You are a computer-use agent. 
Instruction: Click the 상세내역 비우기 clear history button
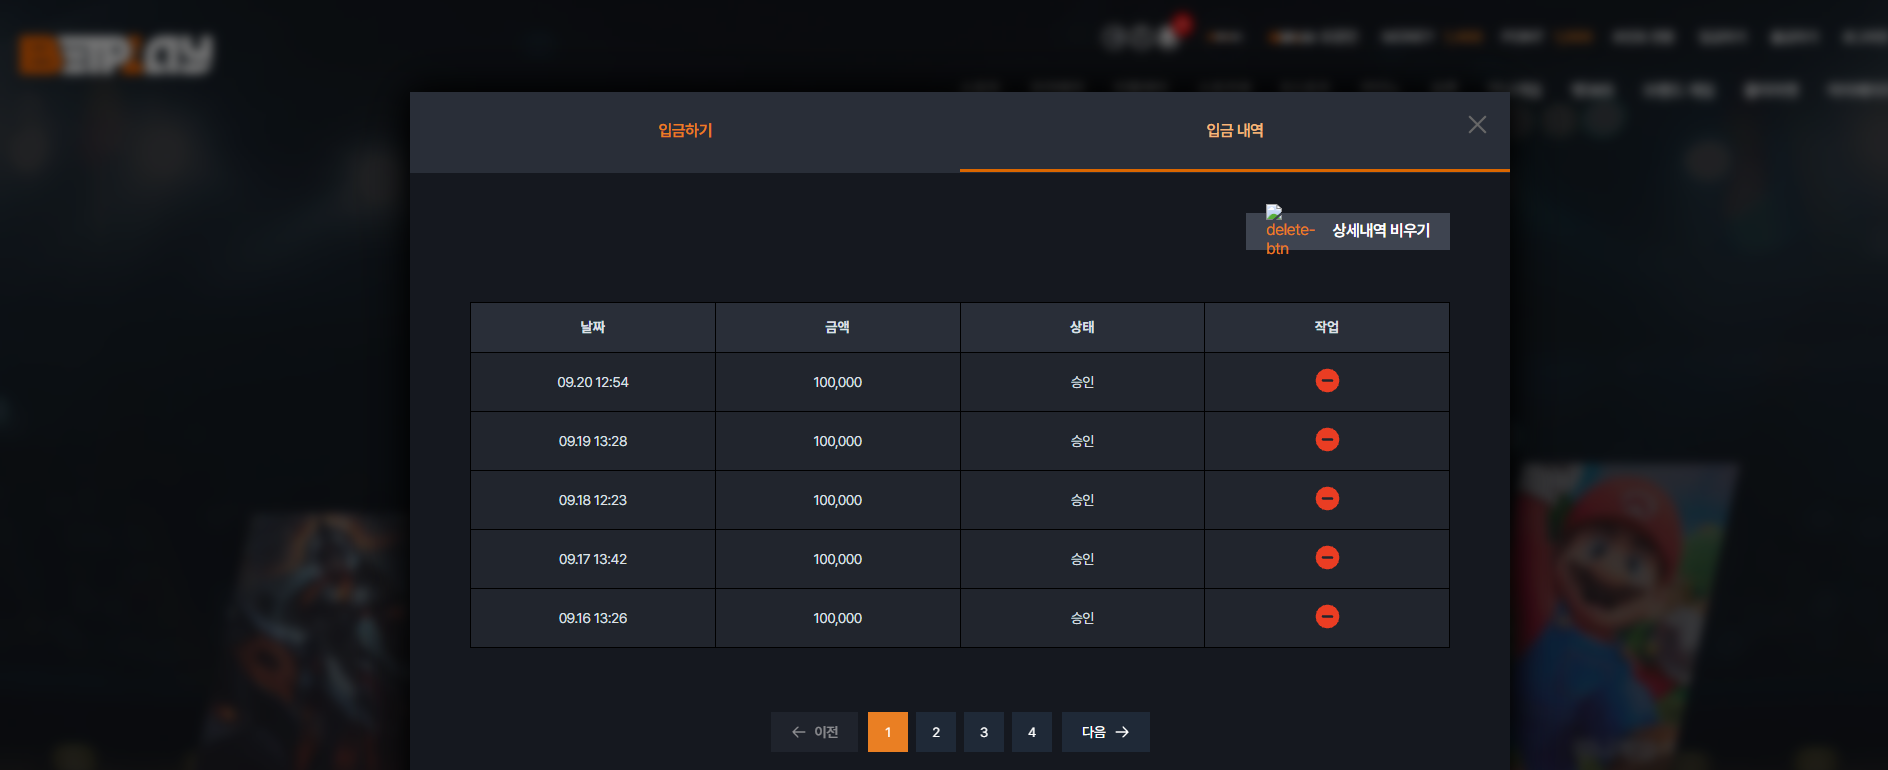pos(1347,231)
